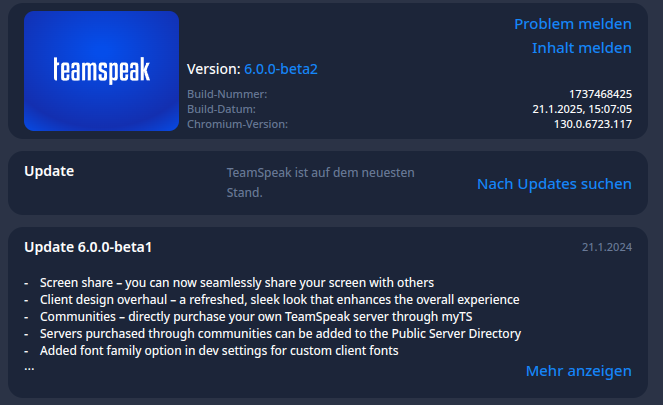Click the Communities myTS changelog line
663x405 pixels.
coord(256,316)
